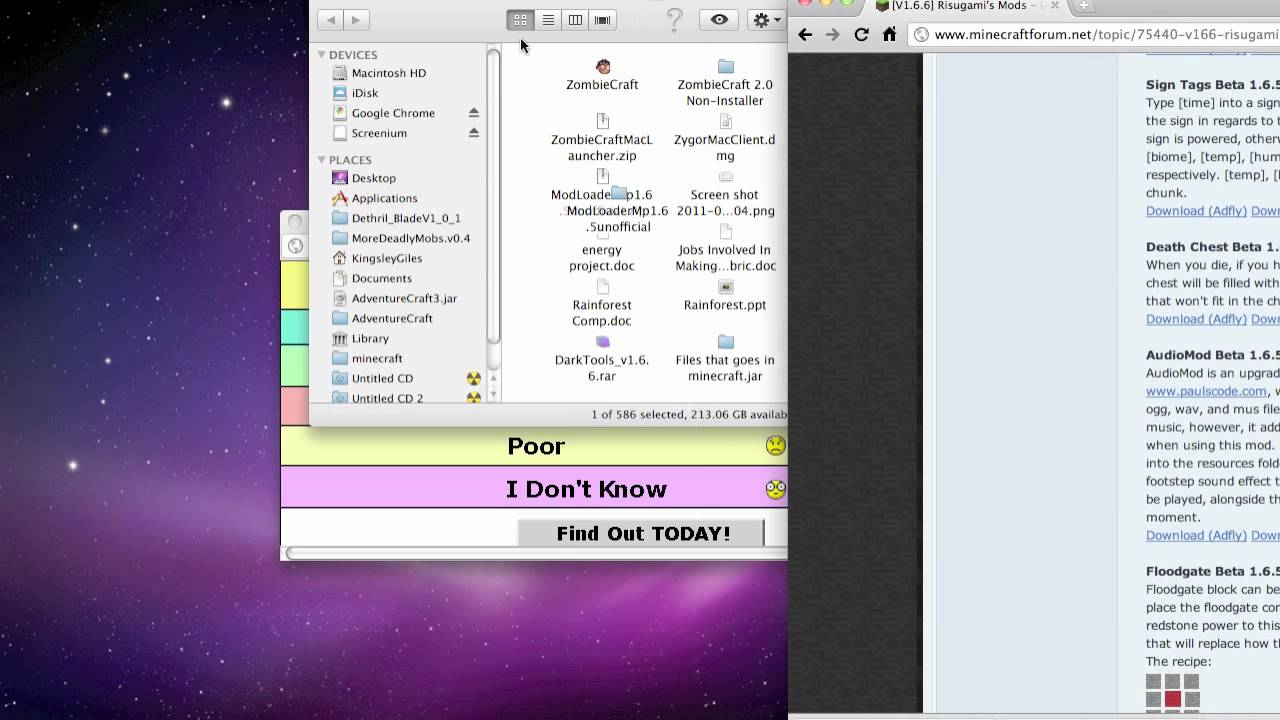Go back in the Finder window
This screenshot has height=720, width=1280.
(330, 20)
